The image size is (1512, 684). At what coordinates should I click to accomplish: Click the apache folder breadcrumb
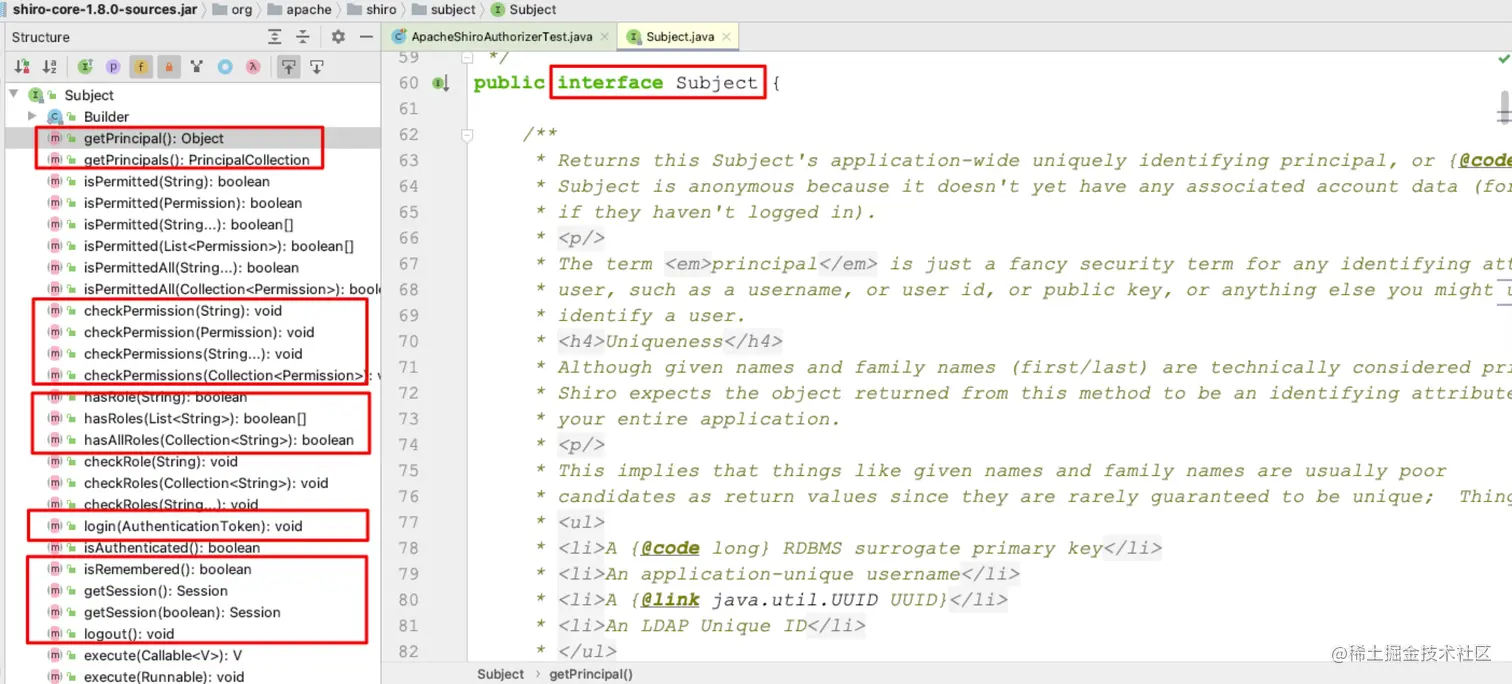click(x=298, y=9)
